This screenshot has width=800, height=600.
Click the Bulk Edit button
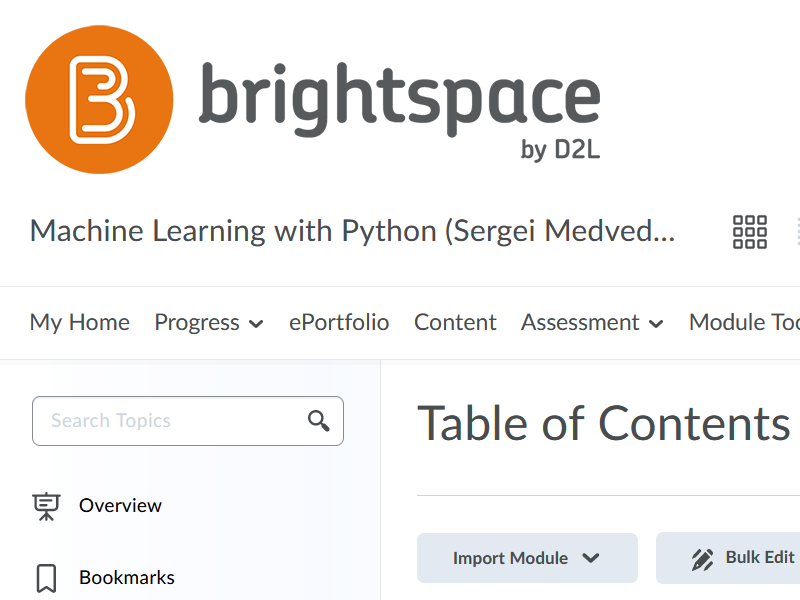pos(728,558)
